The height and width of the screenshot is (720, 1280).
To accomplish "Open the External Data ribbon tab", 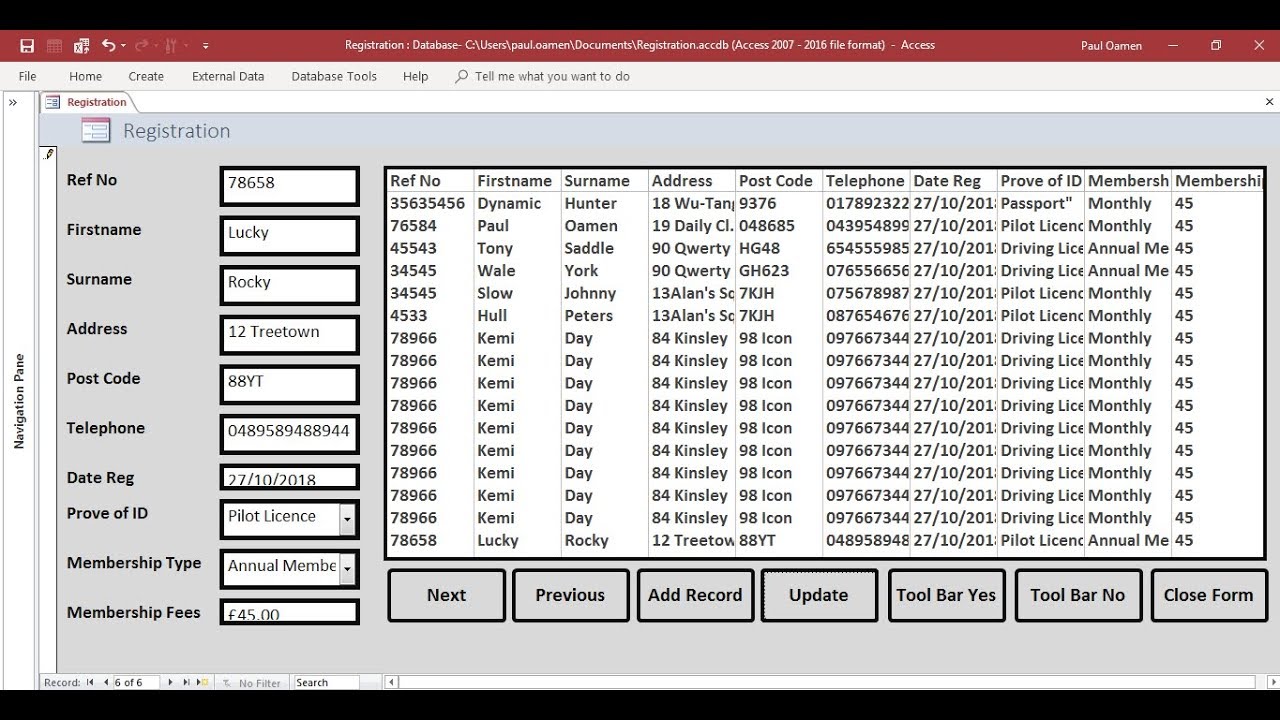I will click(x=228, y=76).
